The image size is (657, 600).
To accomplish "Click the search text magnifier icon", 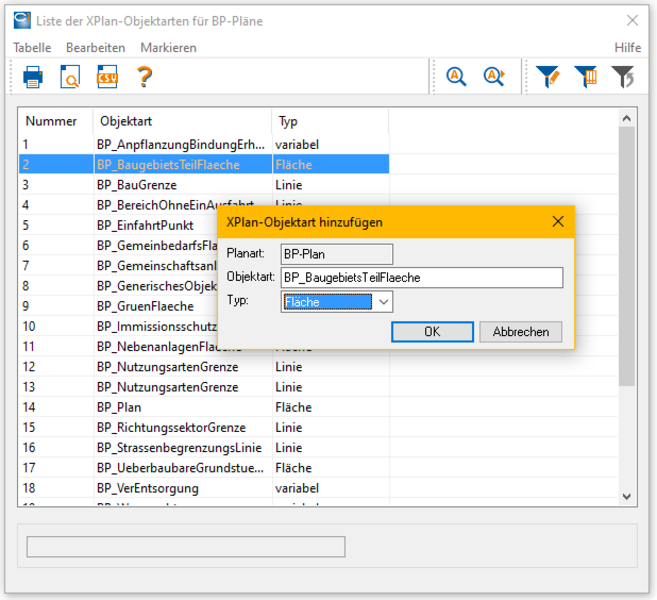I will [x=456, y=77].
